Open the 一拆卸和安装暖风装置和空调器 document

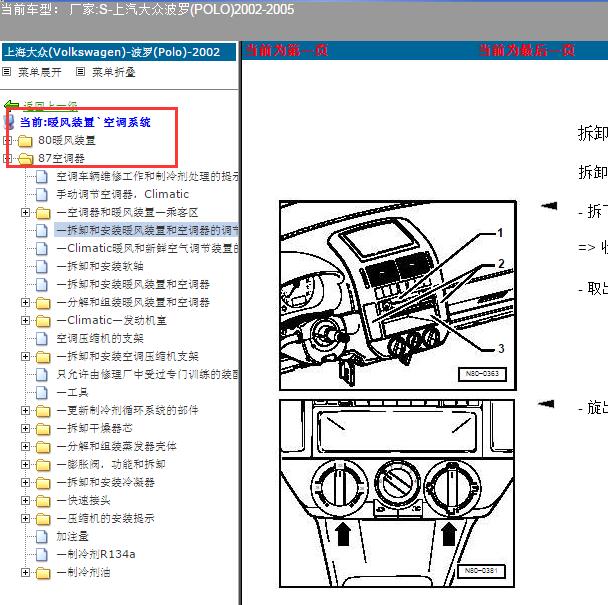click(x=133, y=284)
